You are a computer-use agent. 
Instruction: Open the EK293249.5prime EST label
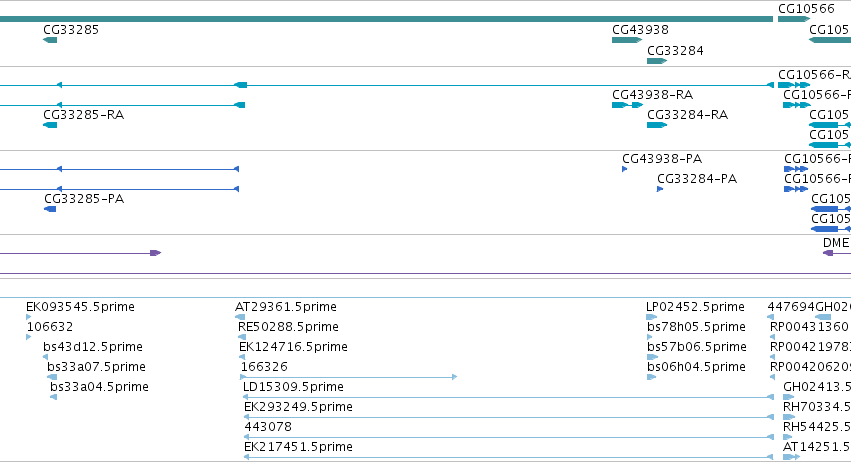click(x=299, y=407)
